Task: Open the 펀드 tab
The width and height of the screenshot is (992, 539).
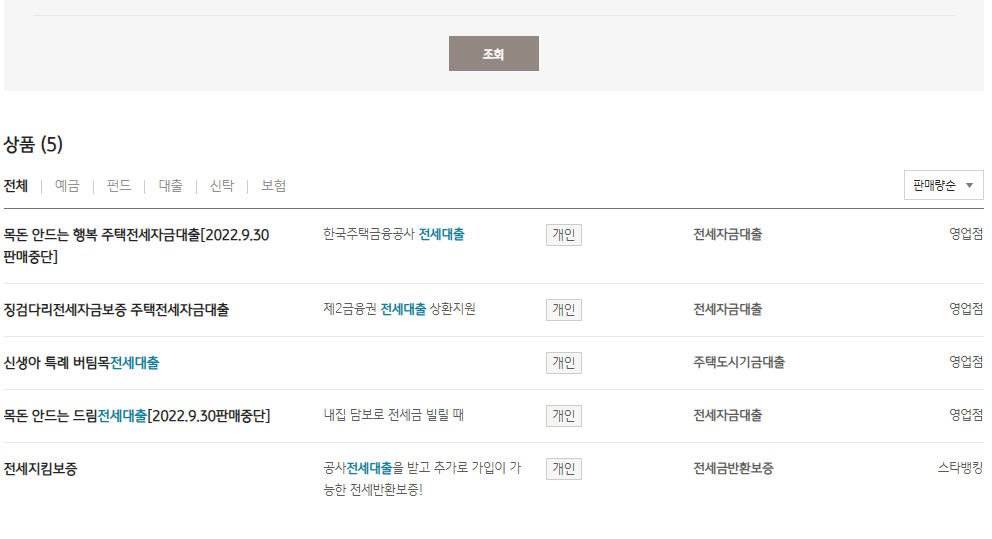Action: coord(119,186)
